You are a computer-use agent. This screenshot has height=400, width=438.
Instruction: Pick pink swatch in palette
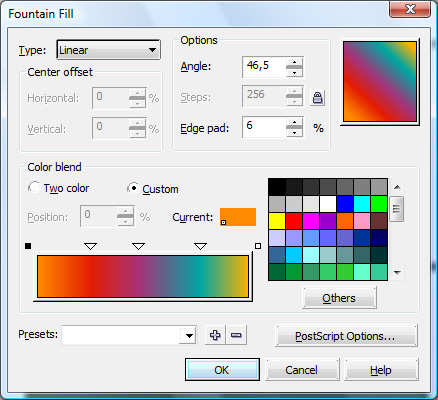pos(362,221)
